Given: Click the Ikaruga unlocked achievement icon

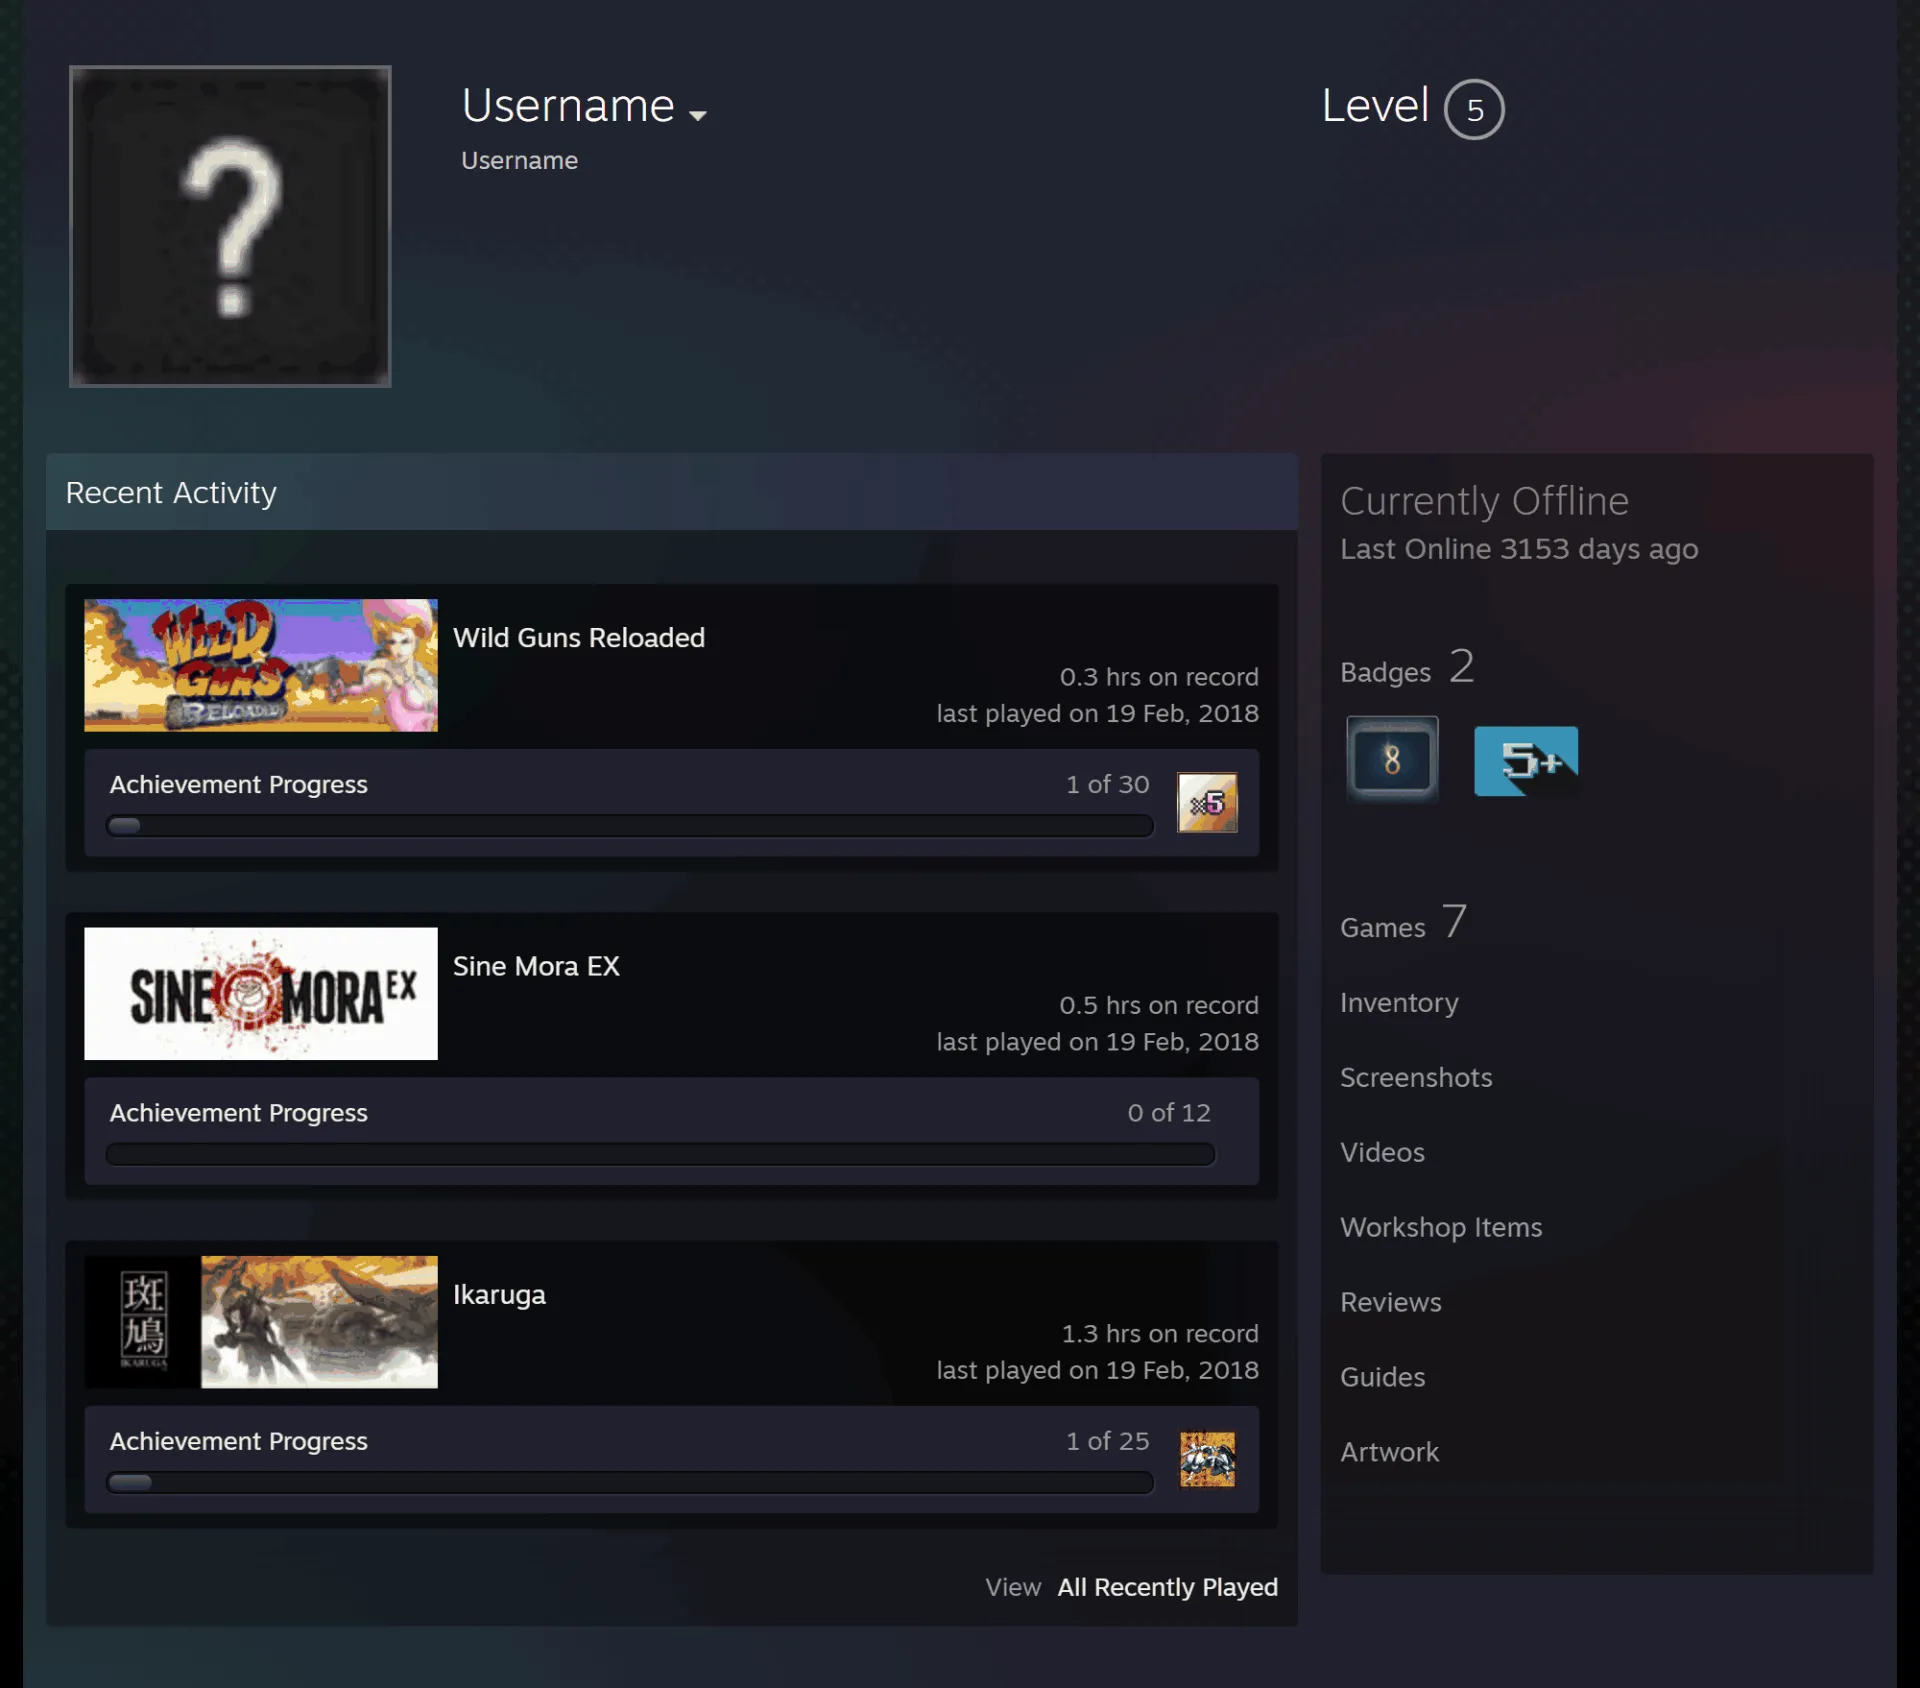Looking at the screenshot, I should [1207, 1459].
